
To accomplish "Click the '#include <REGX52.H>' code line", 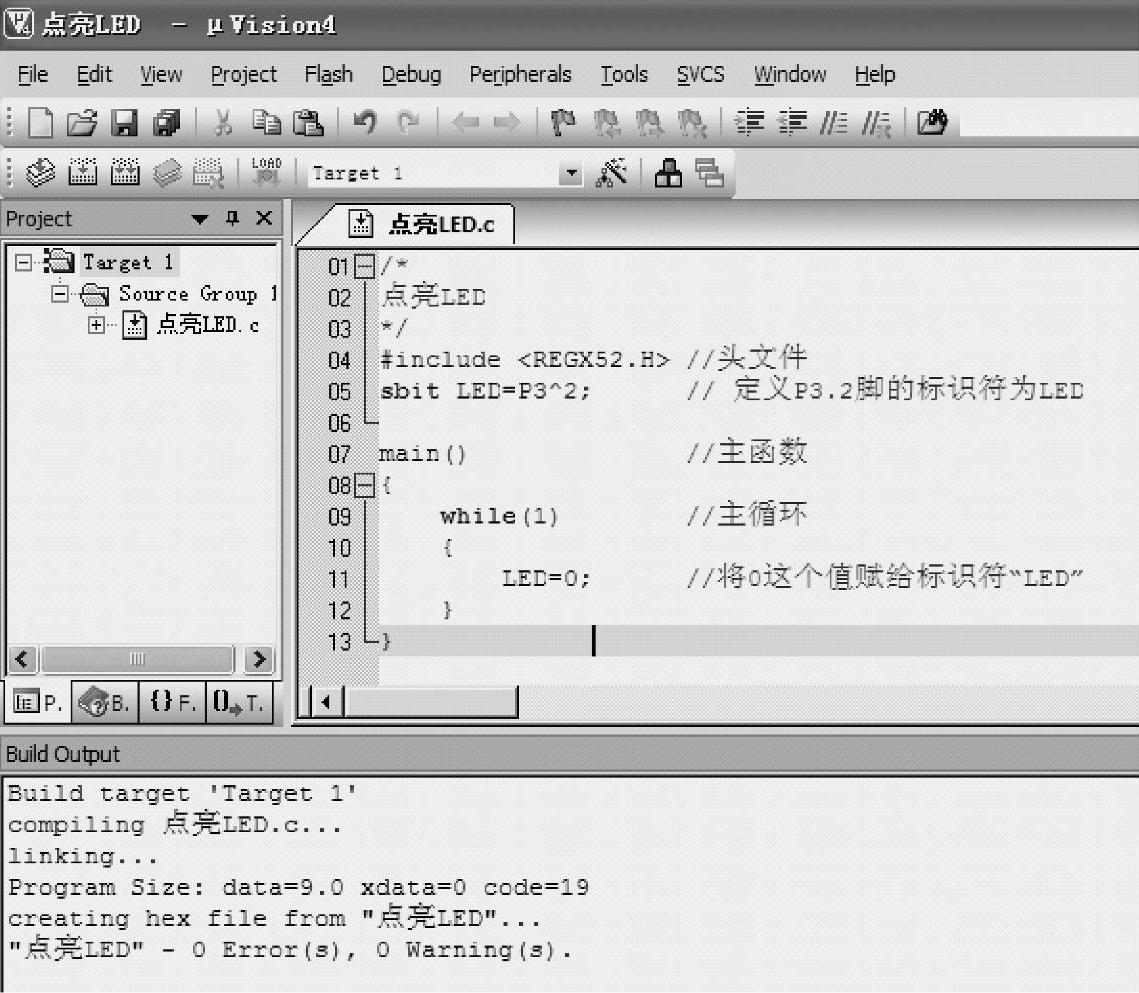I will pyautogui.click(x=524, y=360).
